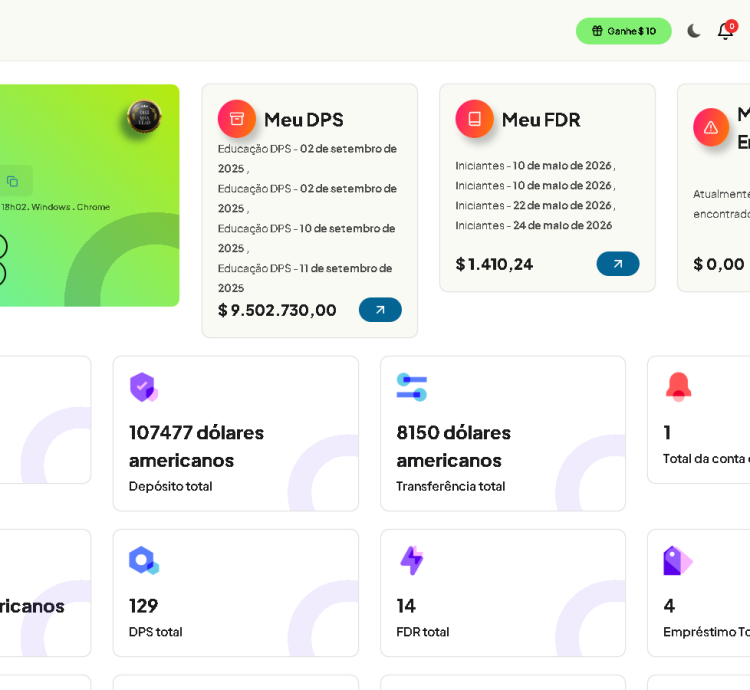Viewport: 750px width, 690px height.
Task: Click the $ 9.502.730,00 DPS amount
Action: 277,310
